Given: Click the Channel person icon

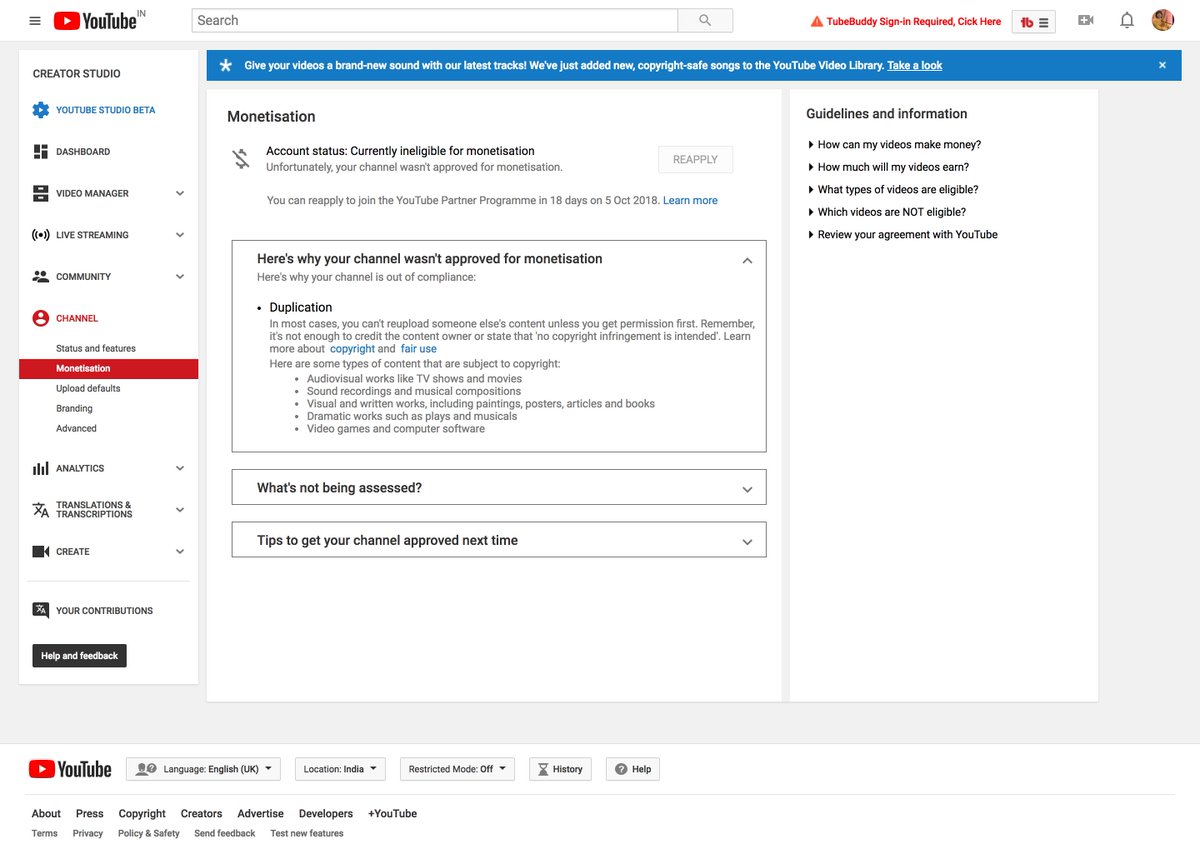Looking at the screenshot, I should (x=40, y=318).
